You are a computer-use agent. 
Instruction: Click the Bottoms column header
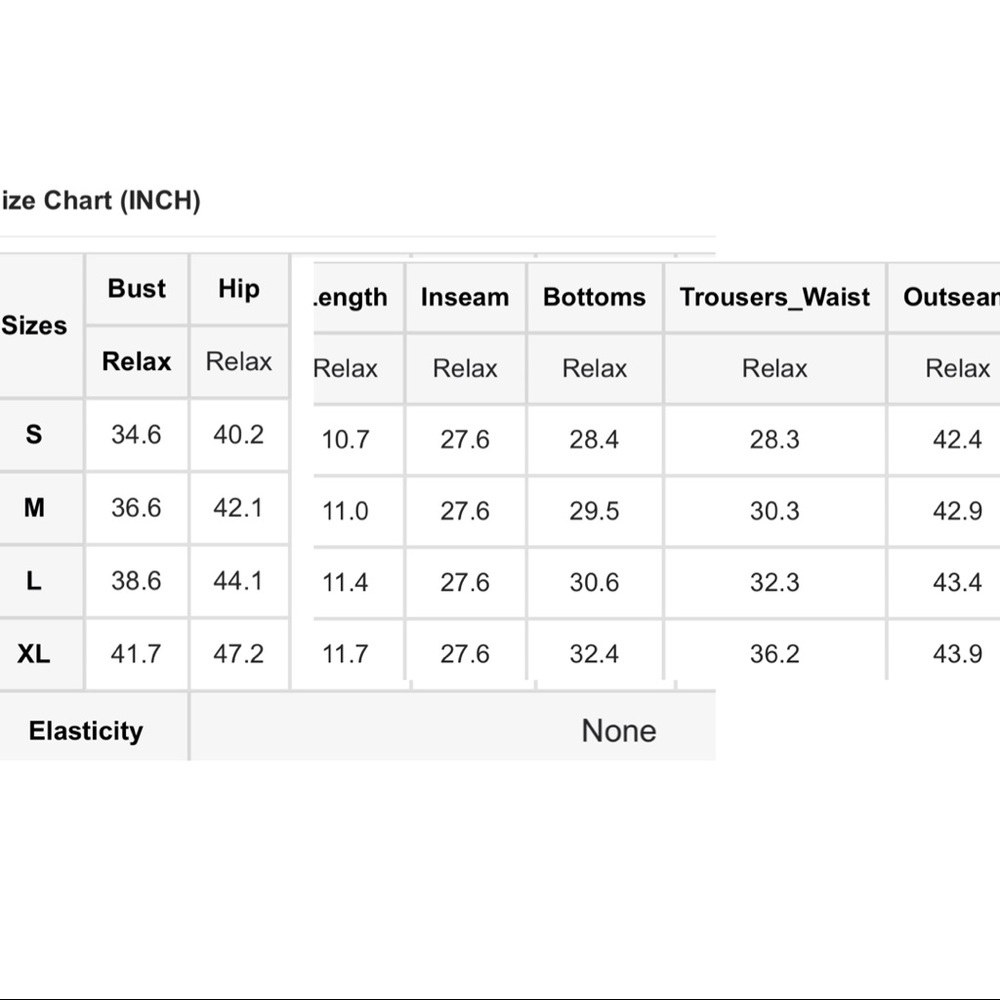(x=594, y=297)
